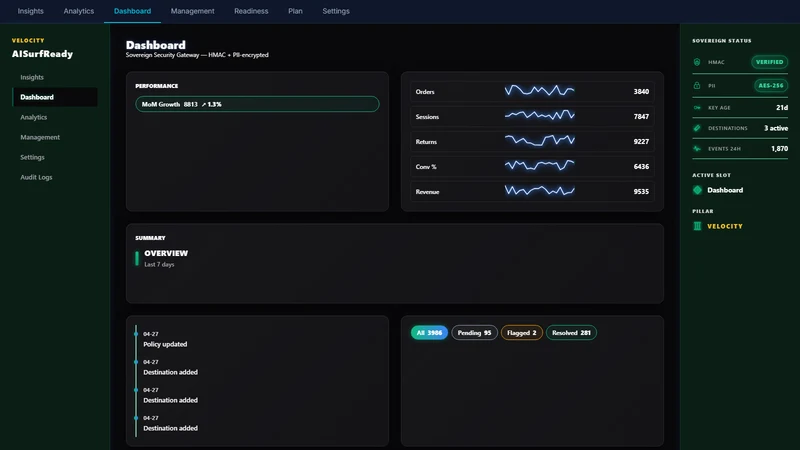Click the Orders sparkline chart
Viewport: 800px width, 450px height.
[539, 91]
